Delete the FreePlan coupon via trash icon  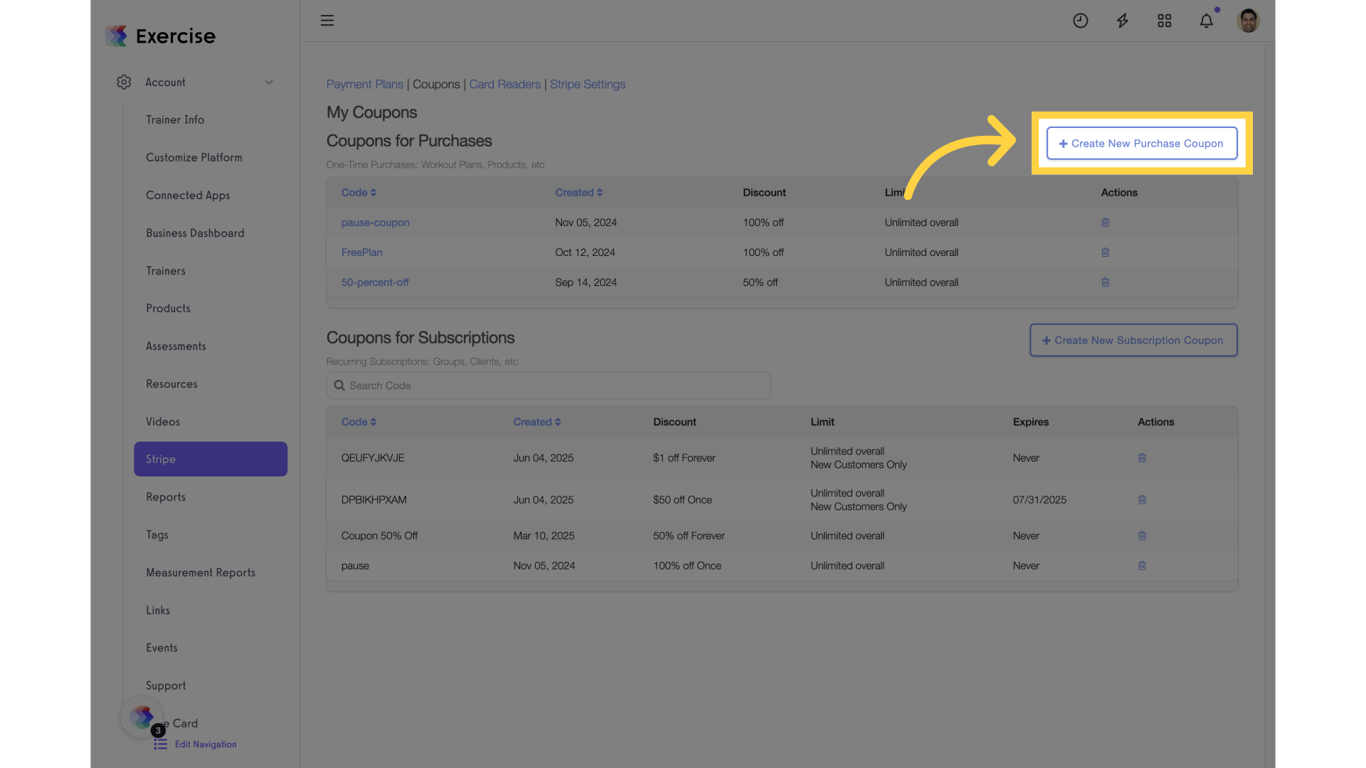tap(1105, 252)
